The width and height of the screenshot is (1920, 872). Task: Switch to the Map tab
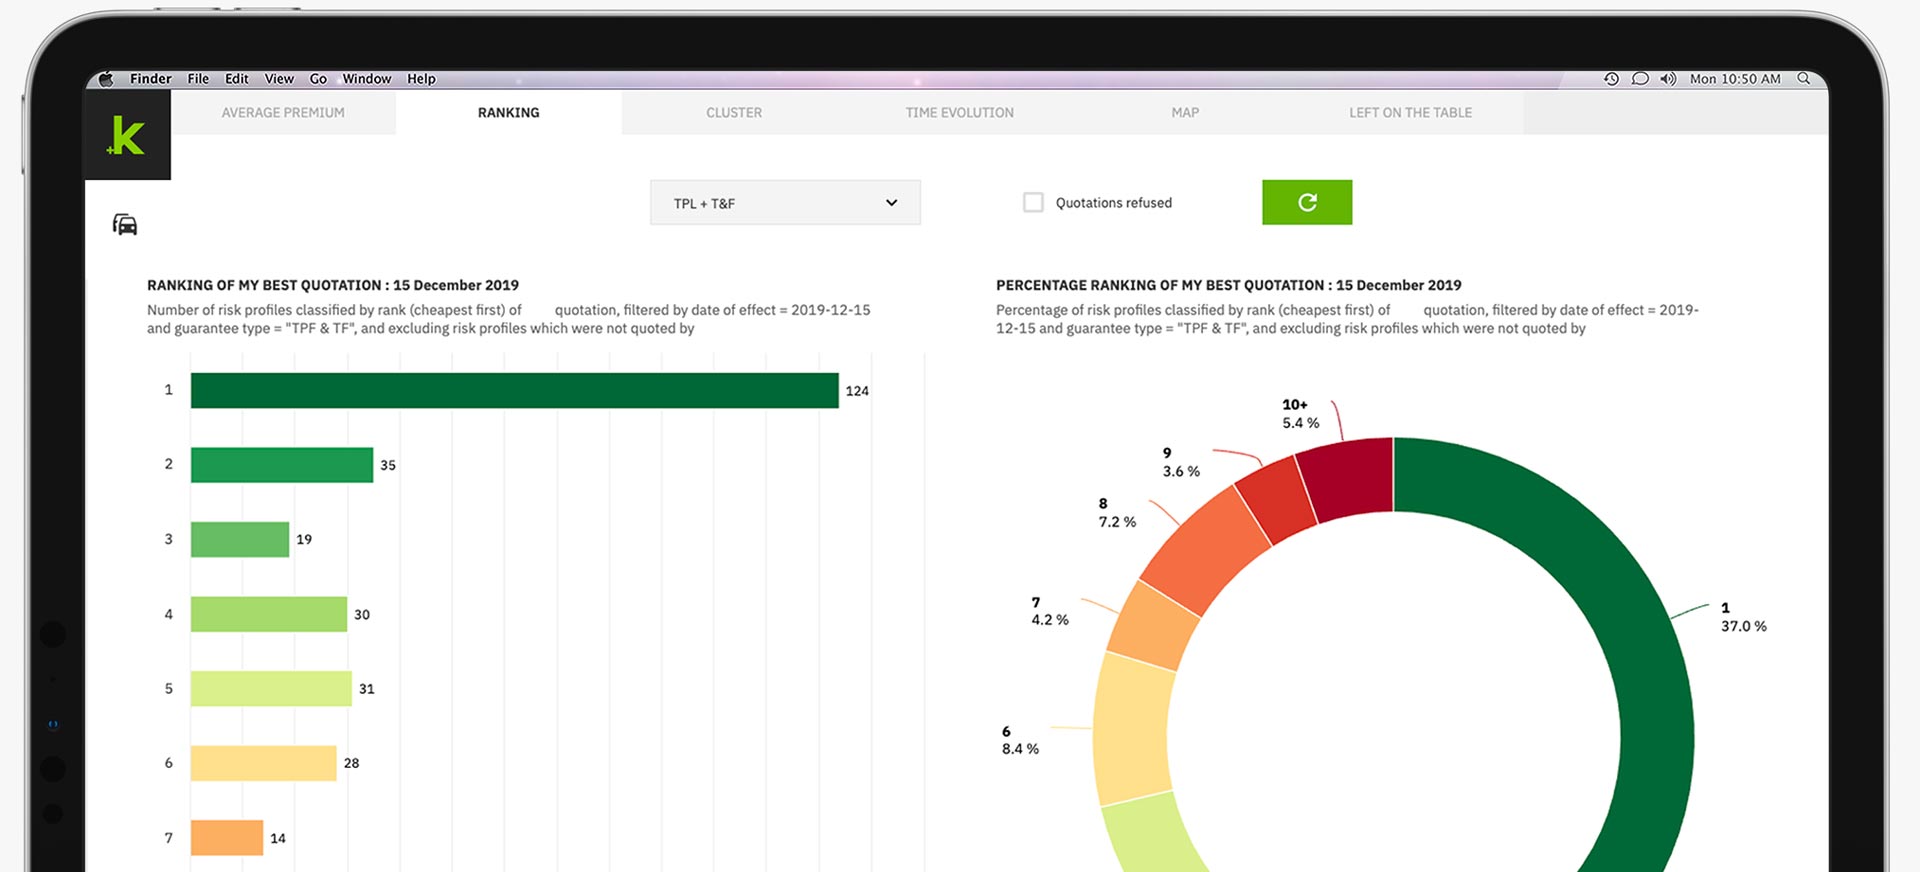1185,113
